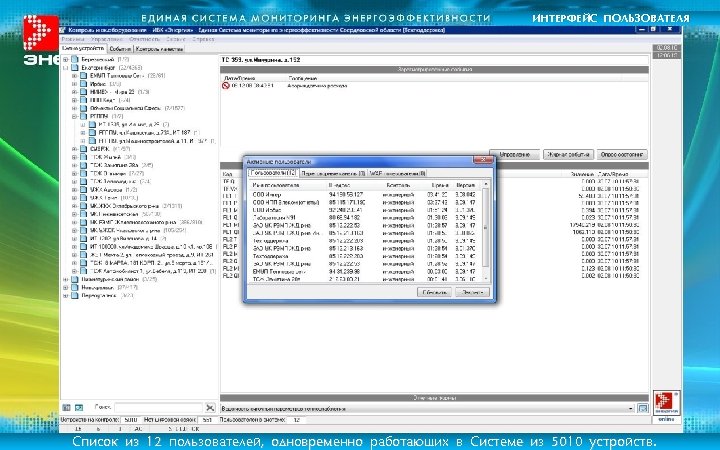720x450 pixels.
Task: Click the IP-адрес column header
Action: 340,185
